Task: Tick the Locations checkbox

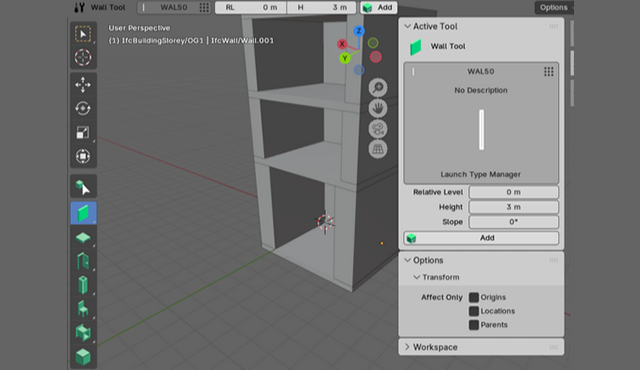Action: [x=474, y=311]
